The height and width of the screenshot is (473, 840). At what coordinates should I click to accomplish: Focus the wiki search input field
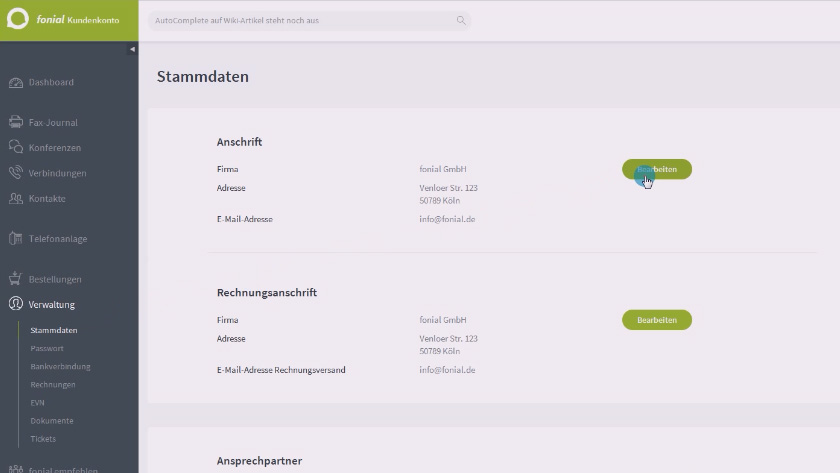[x=309, y=20]
